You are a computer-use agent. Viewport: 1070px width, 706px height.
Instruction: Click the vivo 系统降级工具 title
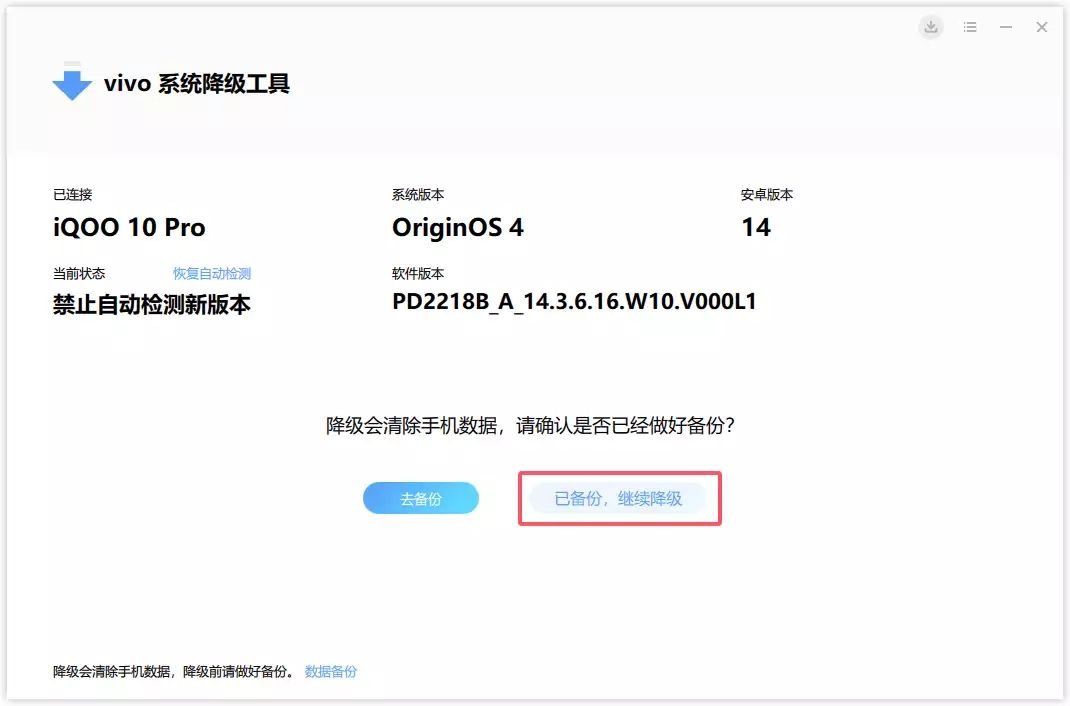[x=197, y=84]
